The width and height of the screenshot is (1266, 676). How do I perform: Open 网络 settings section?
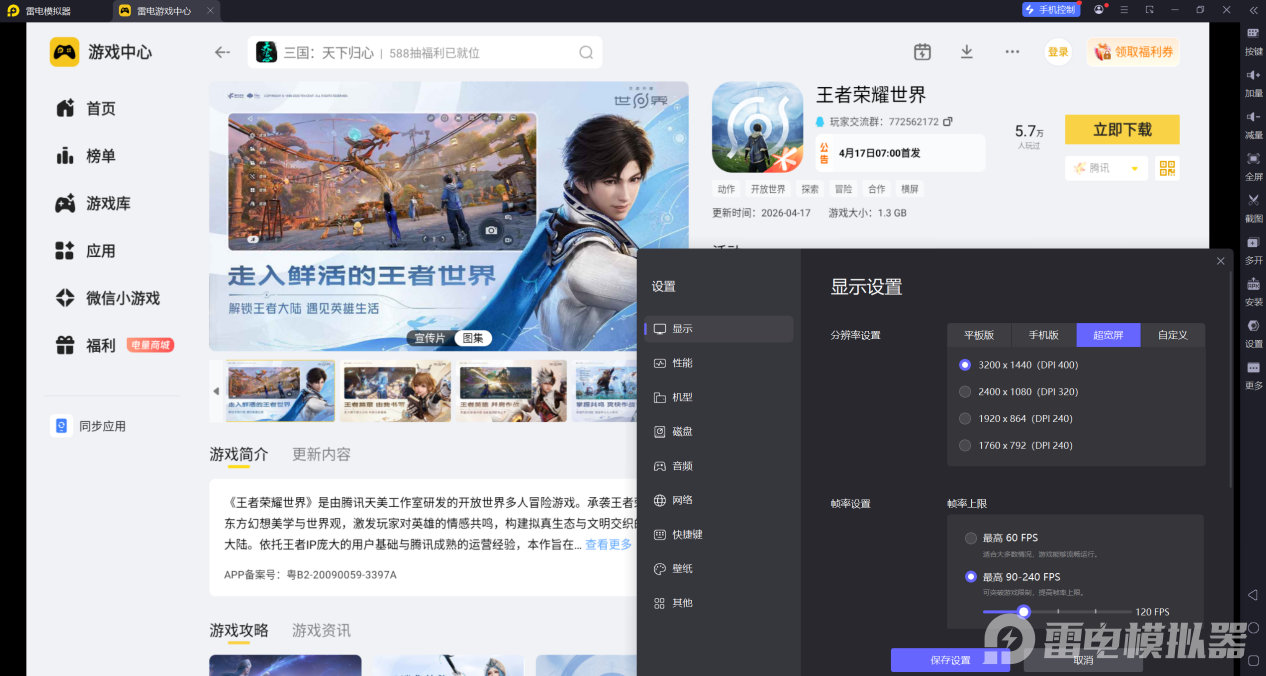[x=719, y=500]
